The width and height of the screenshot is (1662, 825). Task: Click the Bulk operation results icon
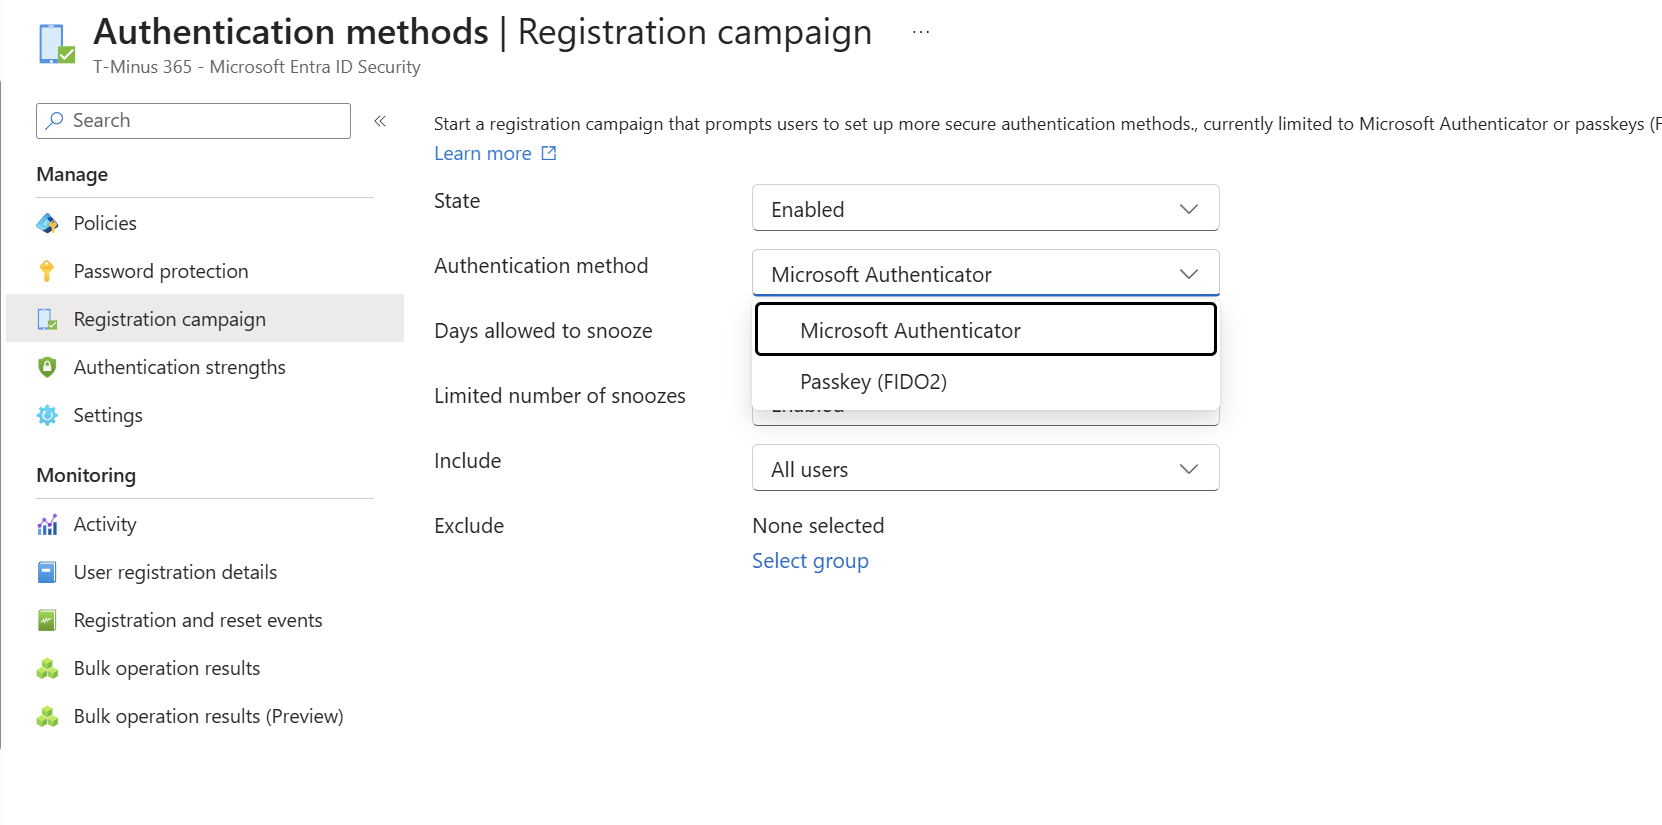click(47, 668)
